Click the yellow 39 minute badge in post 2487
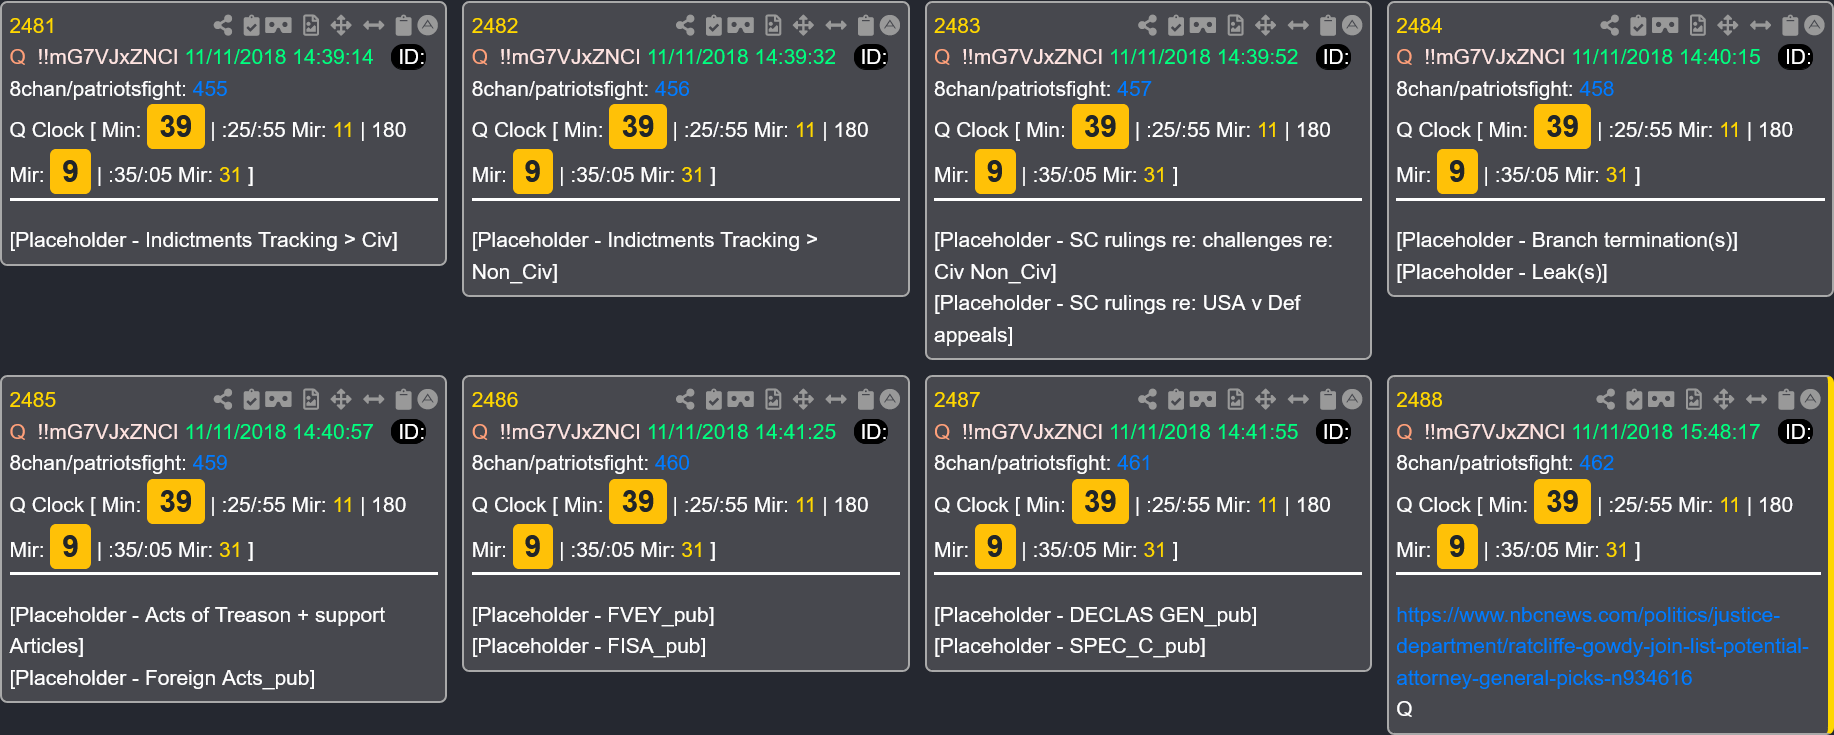Screen dimensions: 1834x735 tap(1100, 501)
